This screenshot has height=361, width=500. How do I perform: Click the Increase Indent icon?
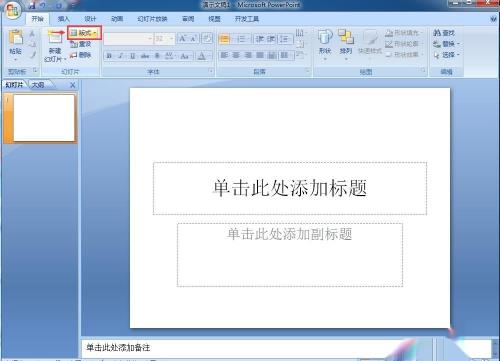pyautogui.click(x=271, y=39)
